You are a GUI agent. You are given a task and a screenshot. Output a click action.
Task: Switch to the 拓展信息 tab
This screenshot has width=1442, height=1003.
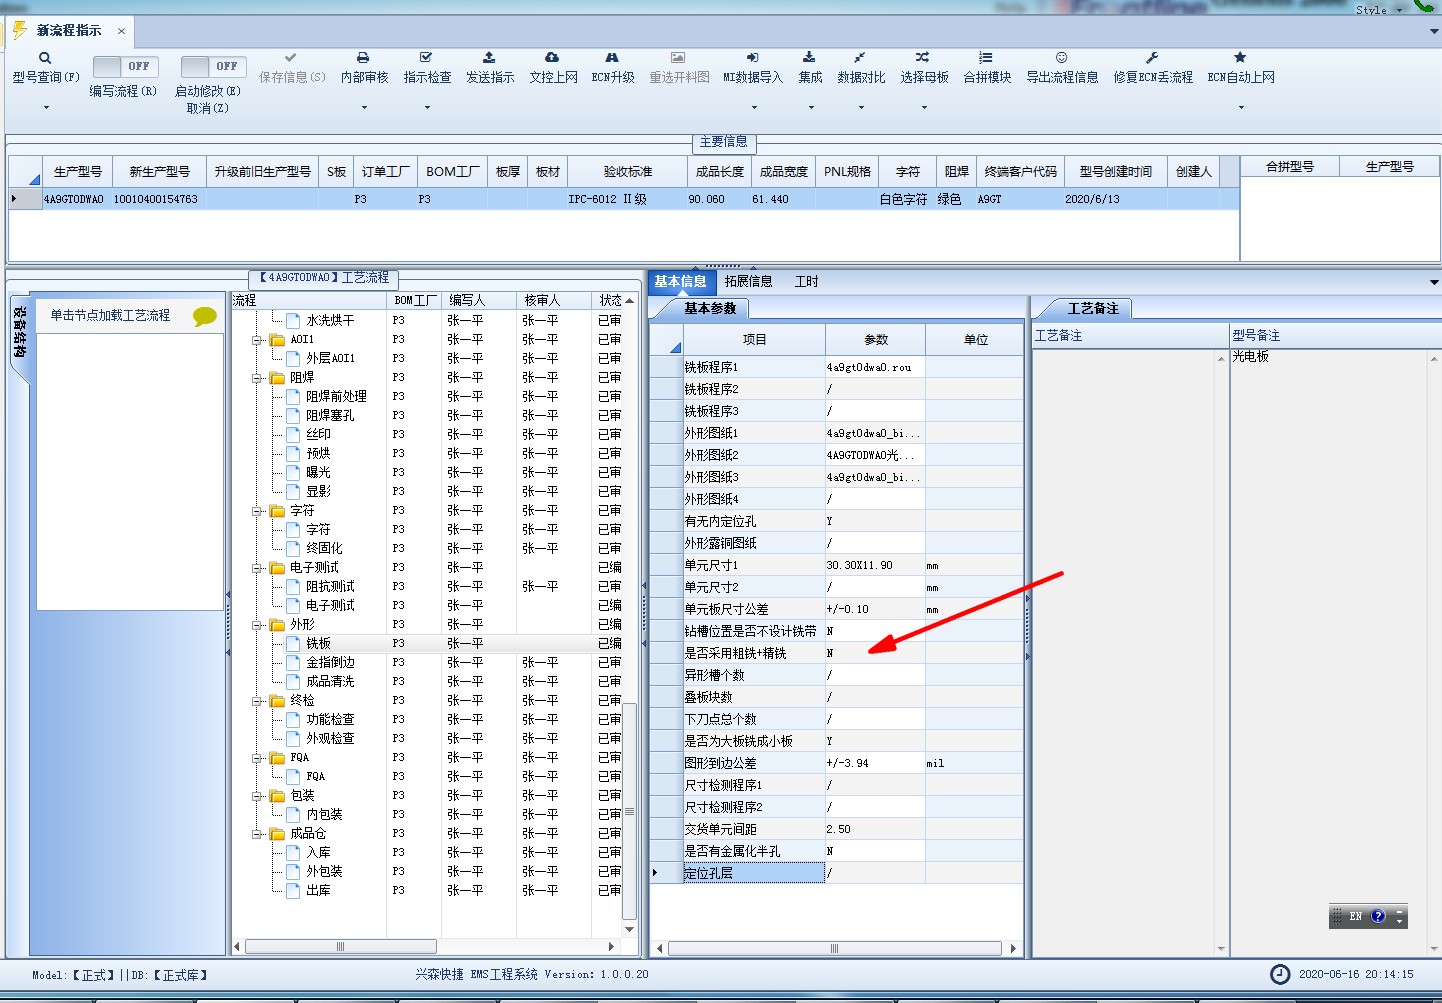tap(749, 282)
